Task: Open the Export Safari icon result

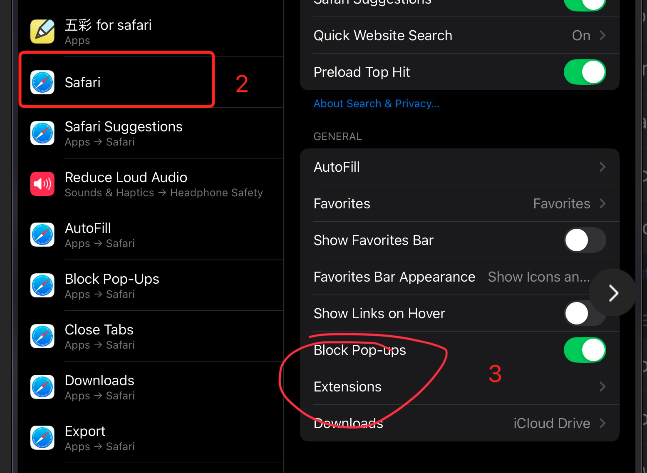Action: pos(42,438)
